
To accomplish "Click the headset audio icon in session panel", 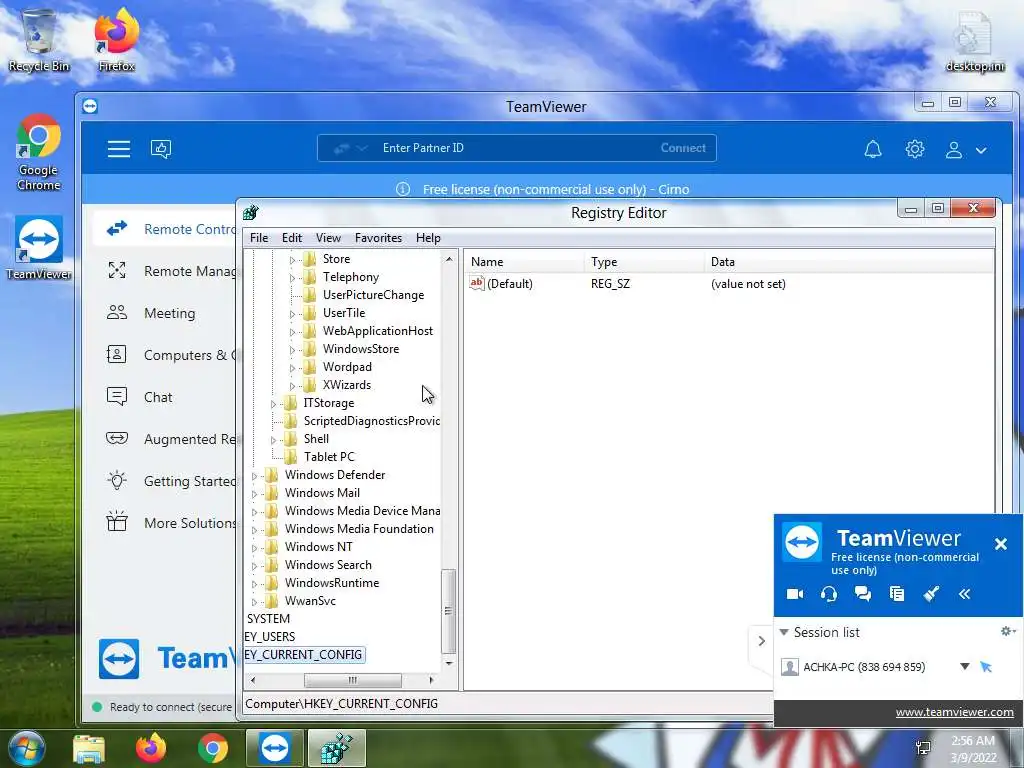I will click(829, 594).
